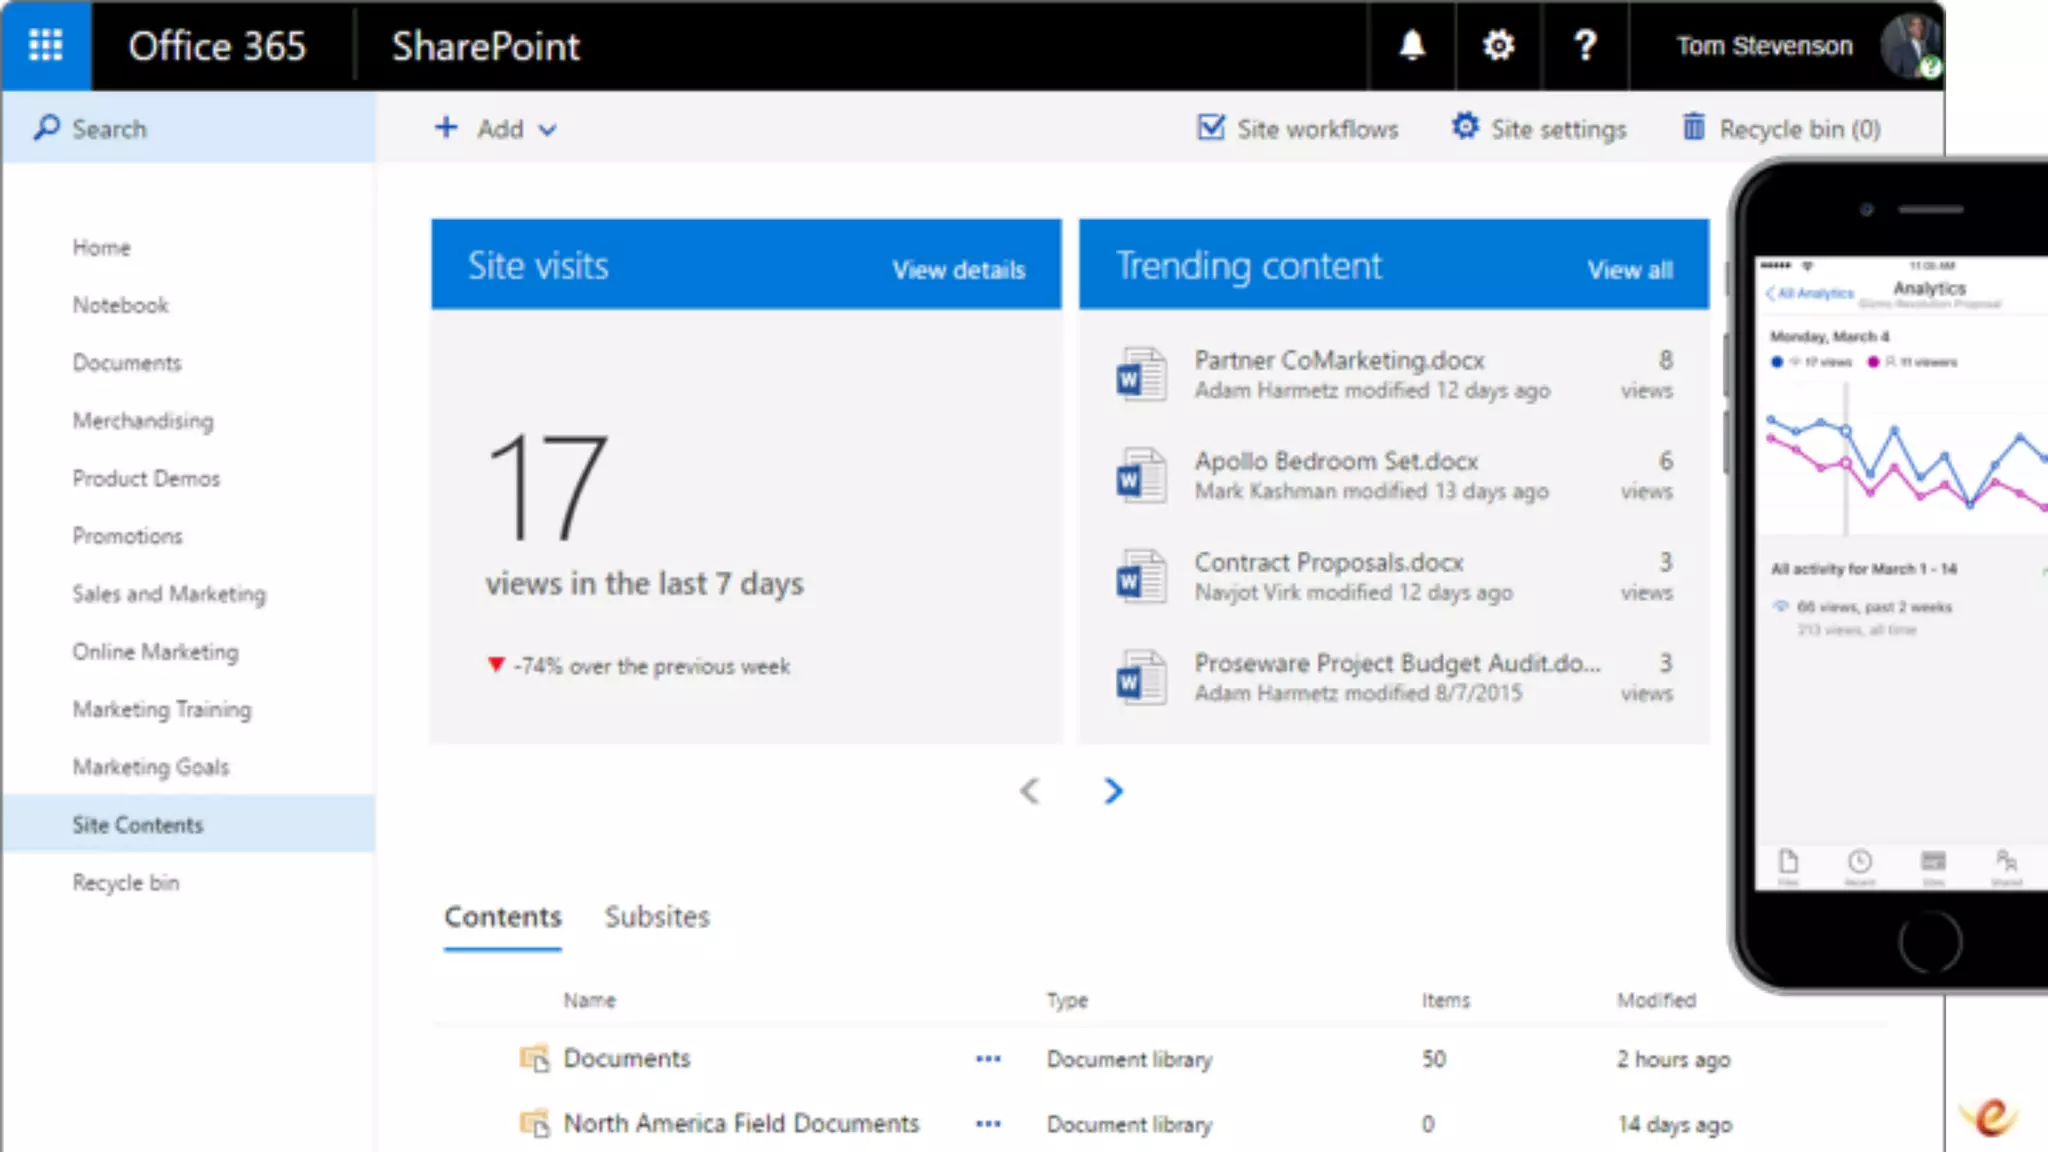The width and height of the screenshot is (2048, 1152).
Task: Go to next analytics card arrow
Action: (1113, 791)
